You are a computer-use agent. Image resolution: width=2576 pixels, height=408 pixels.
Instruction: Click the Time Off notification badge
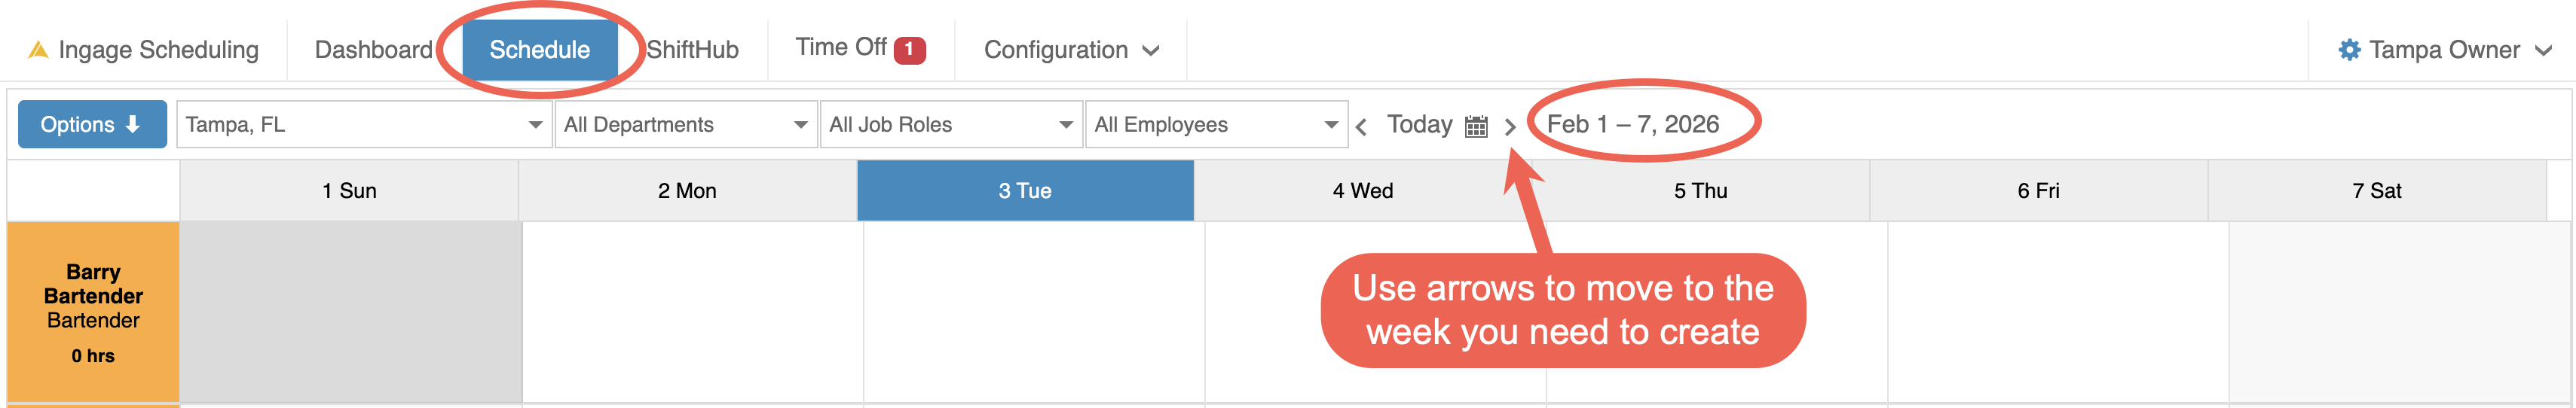909,49
